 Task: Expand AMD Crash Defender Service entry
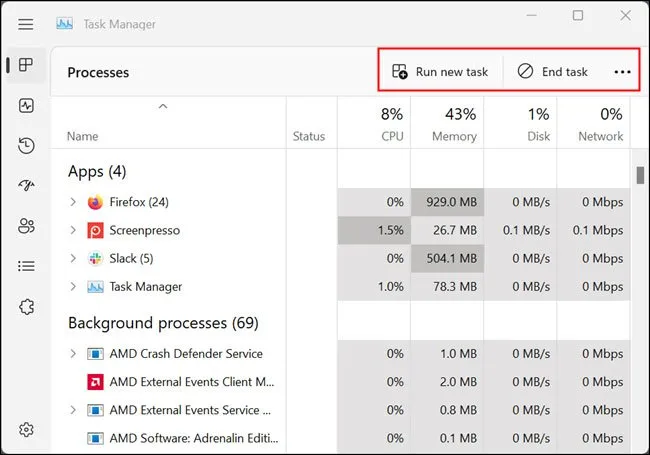[x=73, y=354]
